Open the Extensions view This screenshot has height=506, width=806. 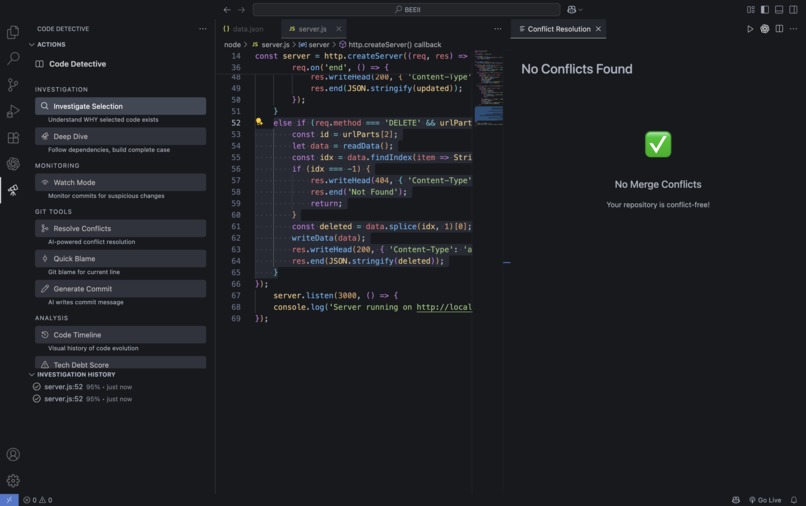pos(13,138)
